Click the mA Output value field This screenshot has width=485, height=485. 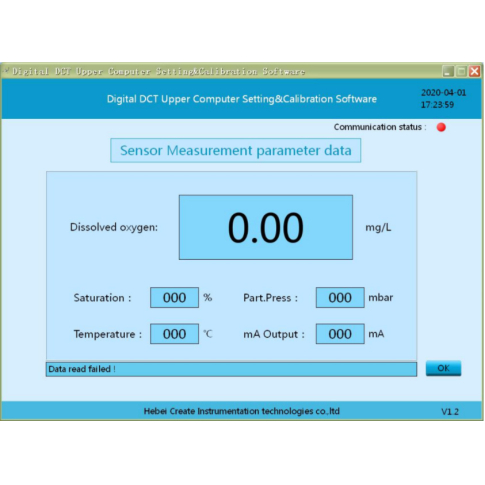(x=340, y=334)
